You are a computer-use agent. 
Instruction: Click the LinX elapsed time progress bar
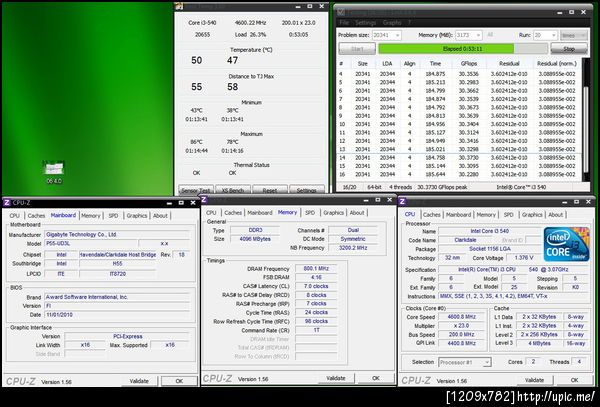pos(463,49)
